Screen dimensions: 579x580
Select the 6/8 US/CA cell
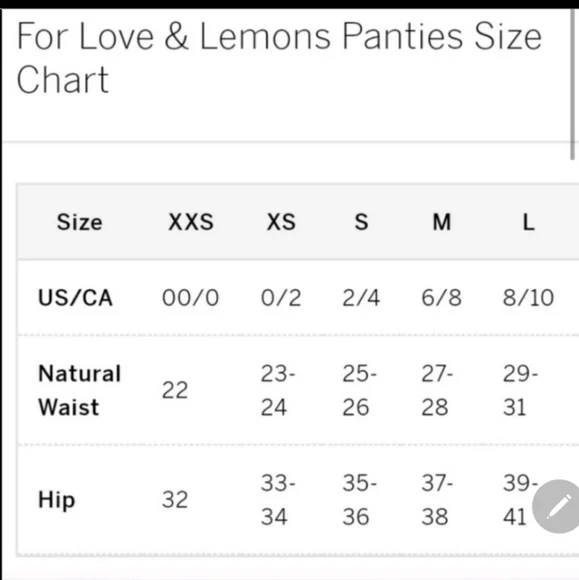[x=441, y=298]
